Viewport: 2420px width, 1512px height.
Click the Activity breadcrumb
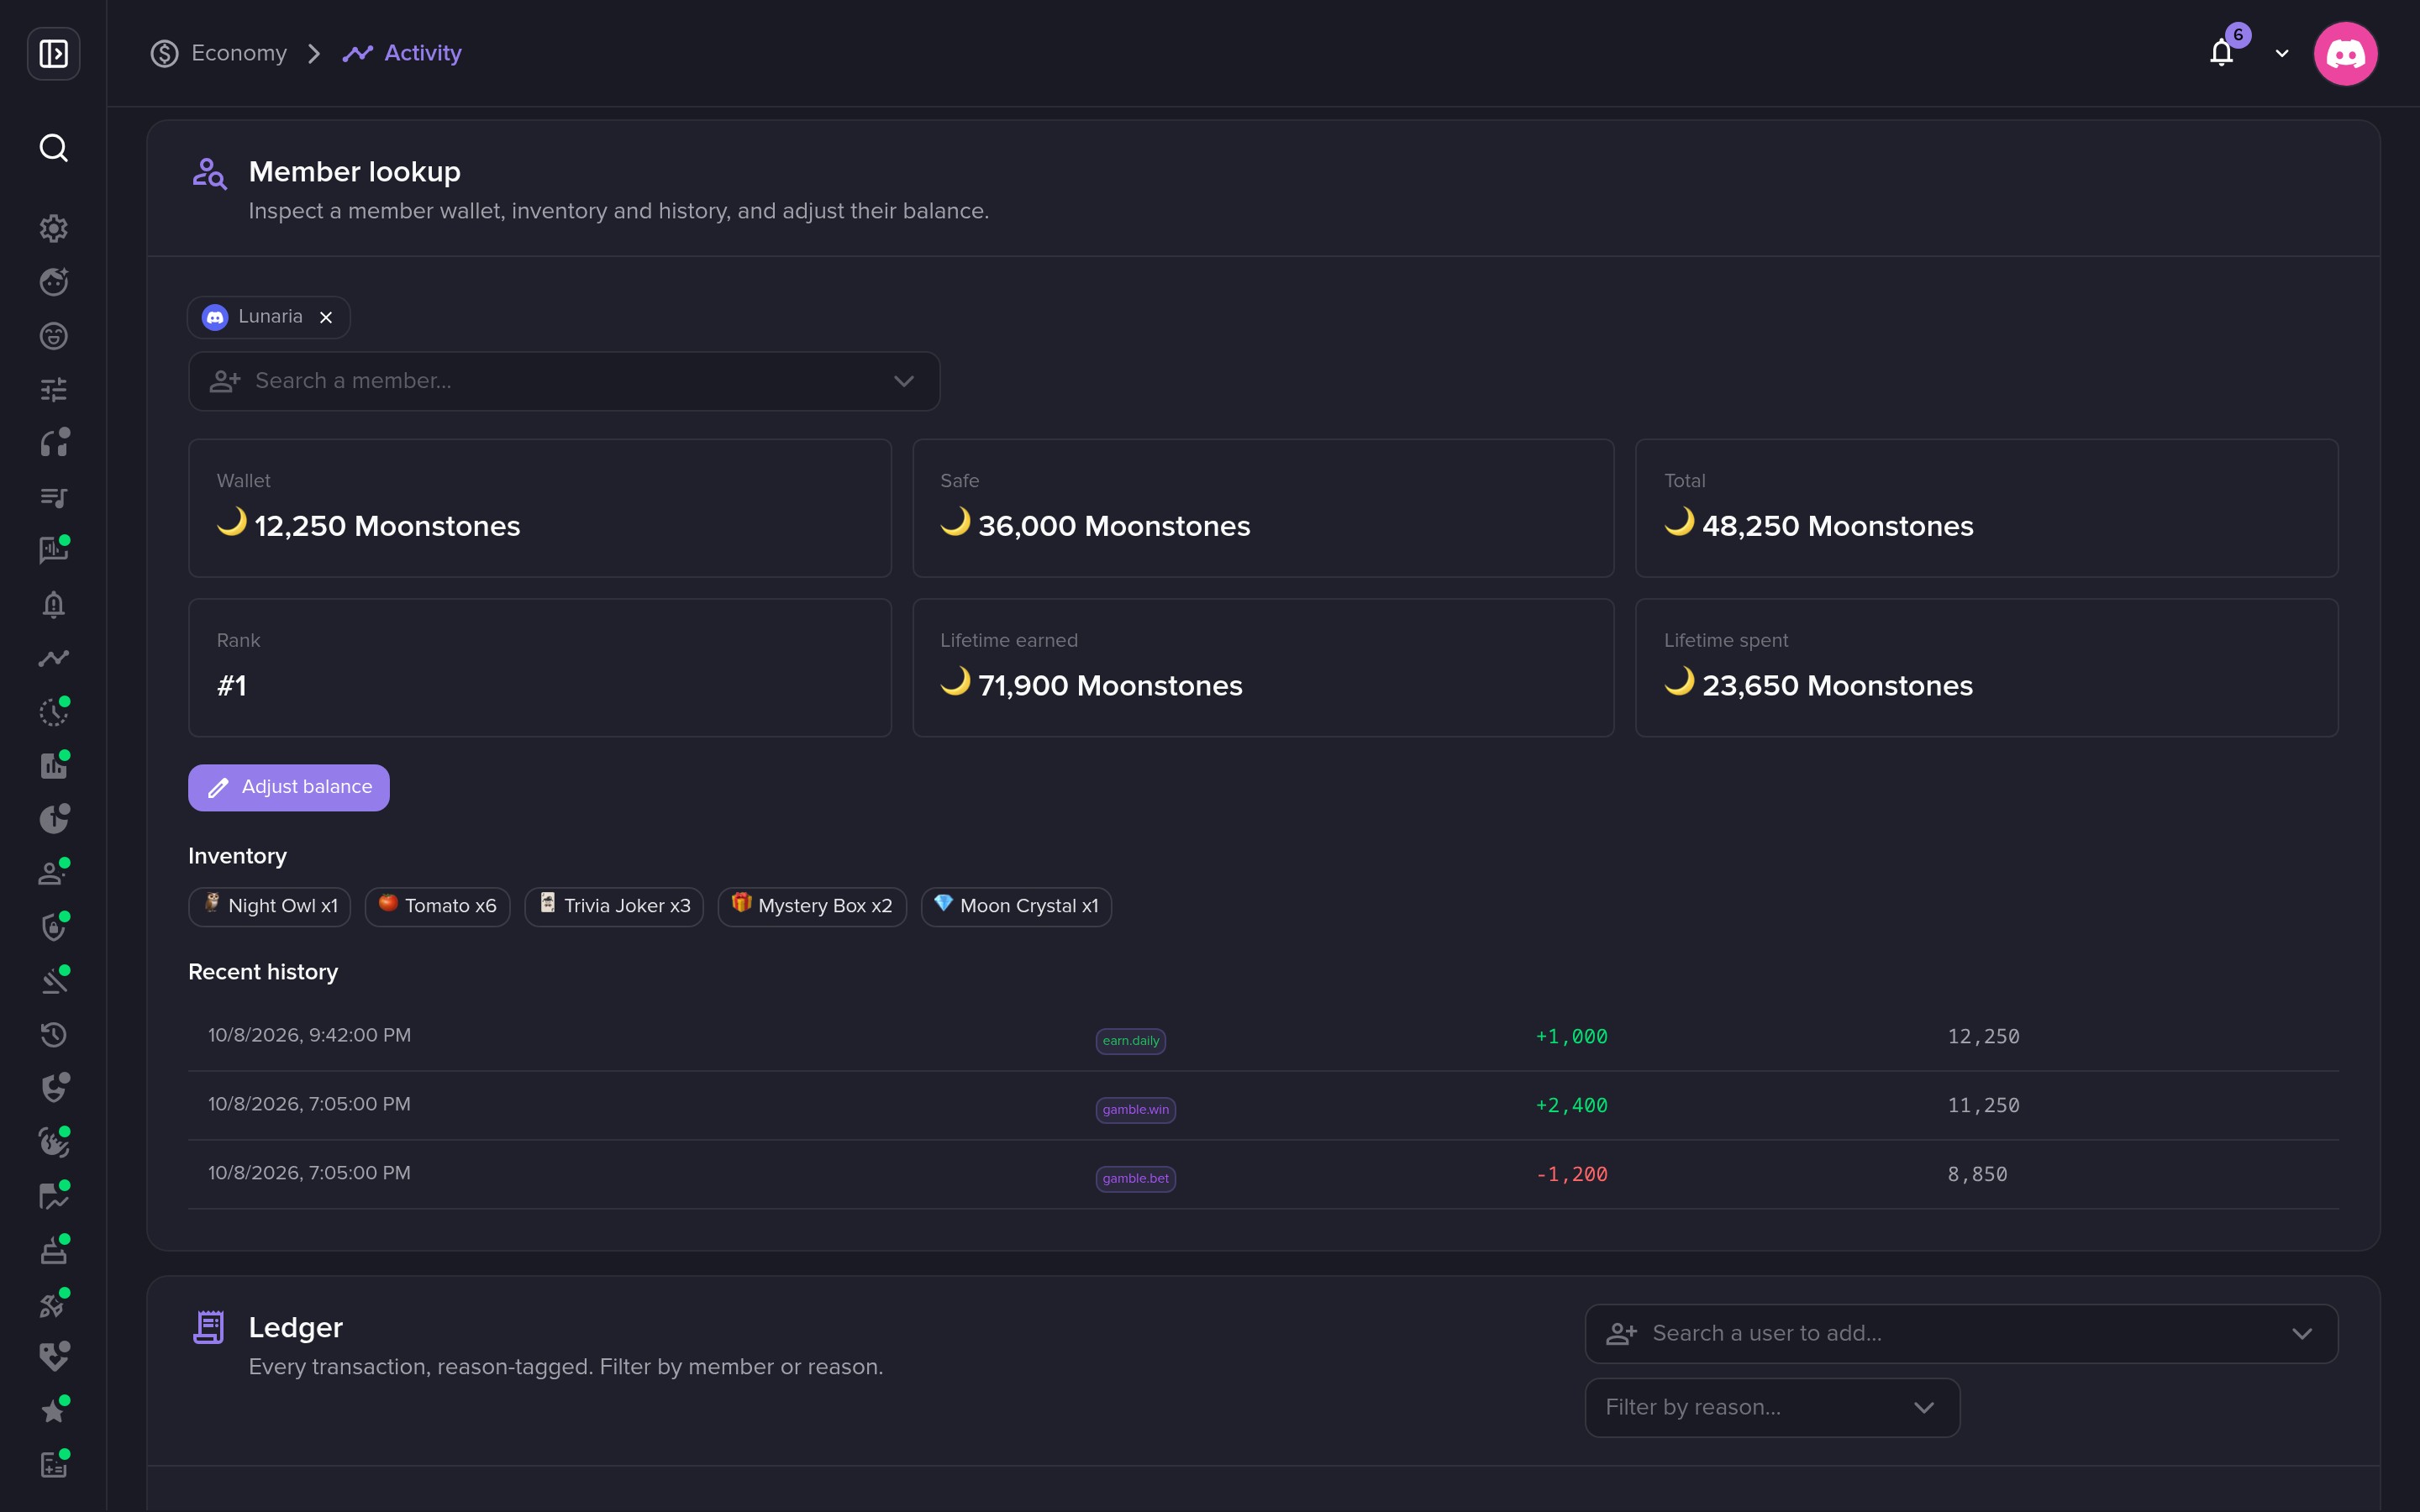(402, 53)
